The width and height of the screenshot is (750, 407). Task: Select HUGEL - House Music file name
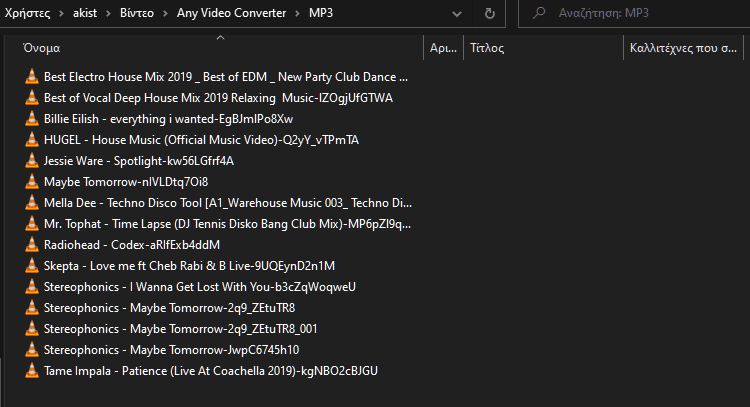click(201, 140)
